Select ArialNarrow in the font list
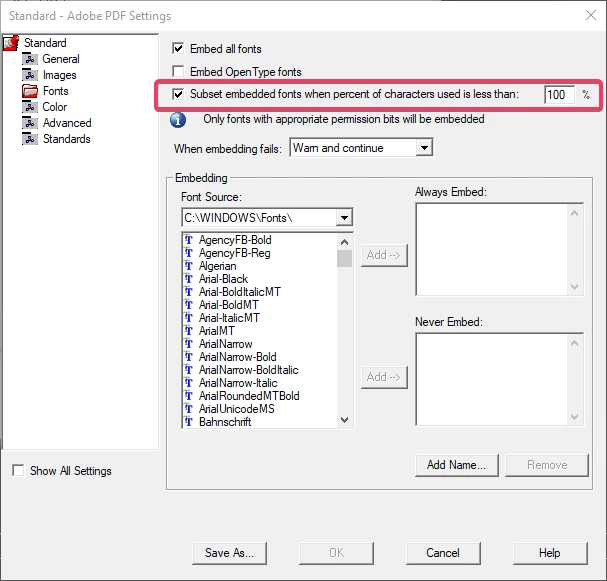The width and height of the screenshot is (607, 581). tap(225, 344)
